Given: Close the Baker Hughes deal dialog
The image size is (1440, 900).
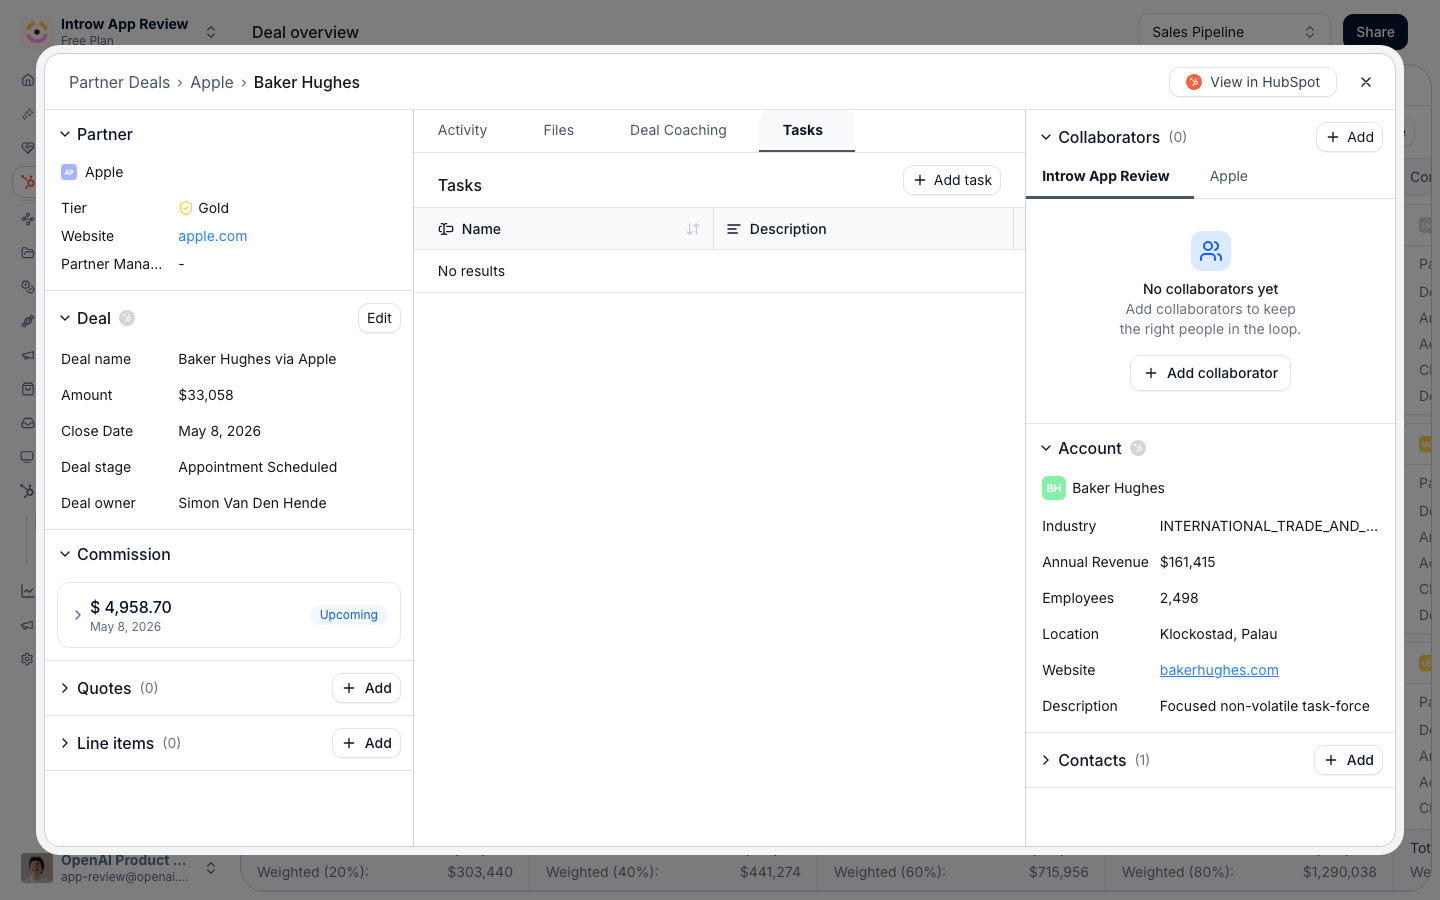Looking at the screenshot, I should (x=1366, y=82).
